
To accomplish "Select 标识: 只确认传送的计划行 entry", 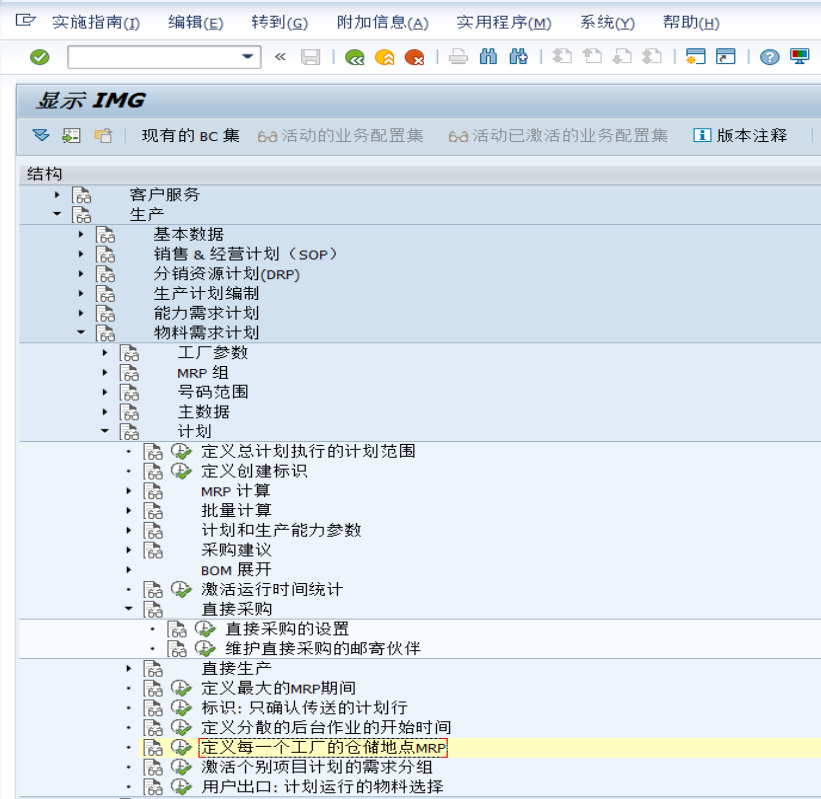I will click(305, 708).
